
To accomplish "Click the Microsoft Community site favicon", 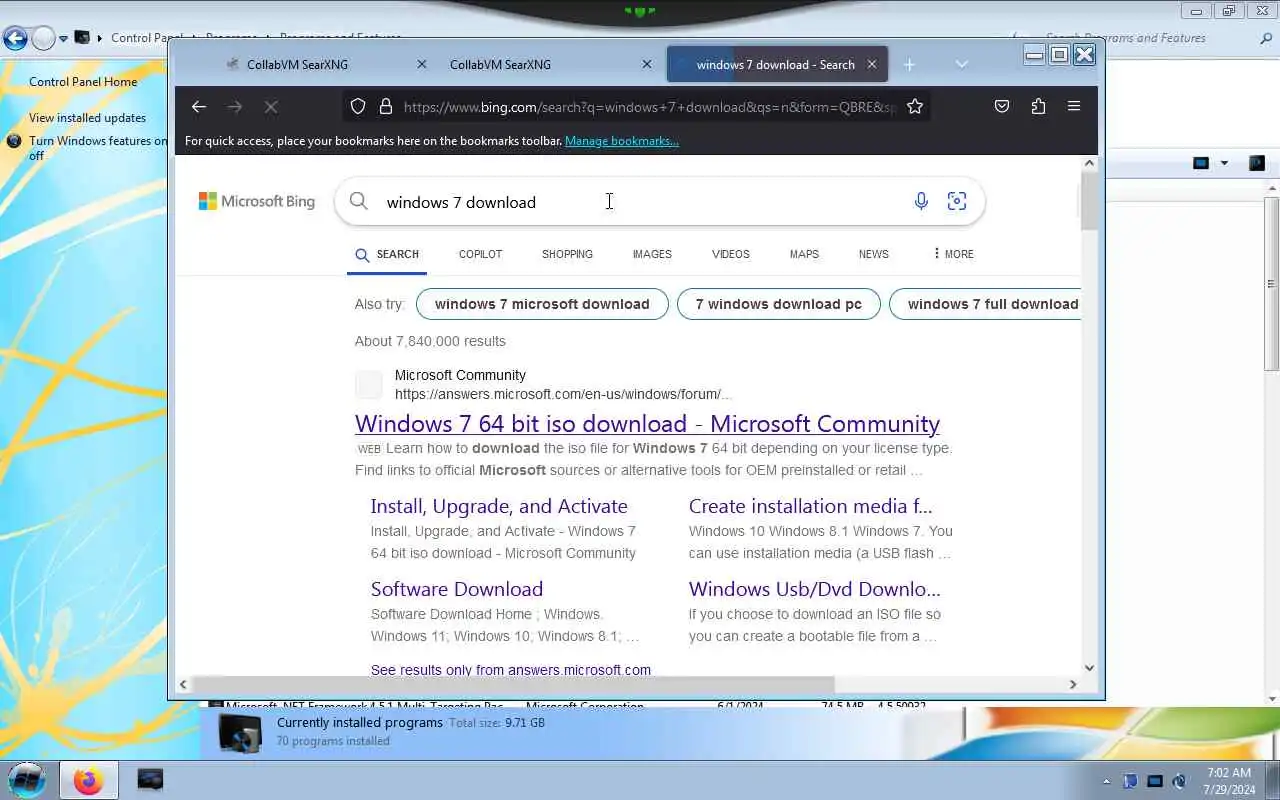I will click(369, 385).
